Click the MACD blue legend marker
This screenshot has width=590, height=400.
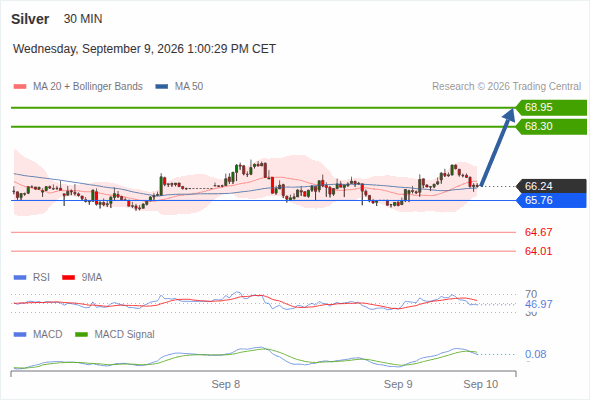coord(20,335)
